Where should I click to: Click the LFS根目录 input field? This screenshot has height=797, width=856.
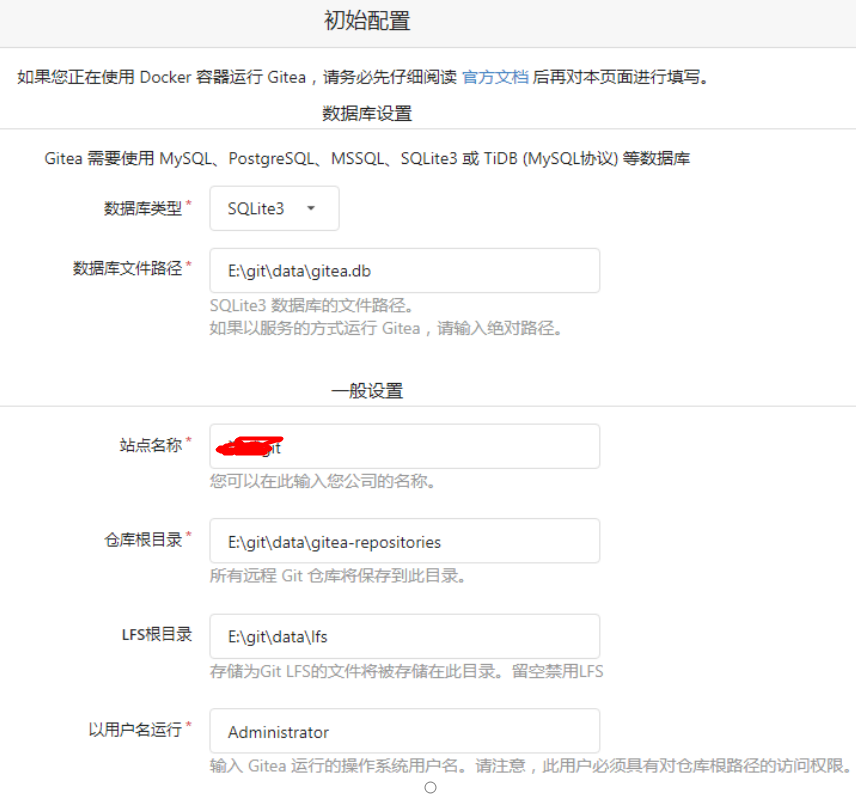405,636
